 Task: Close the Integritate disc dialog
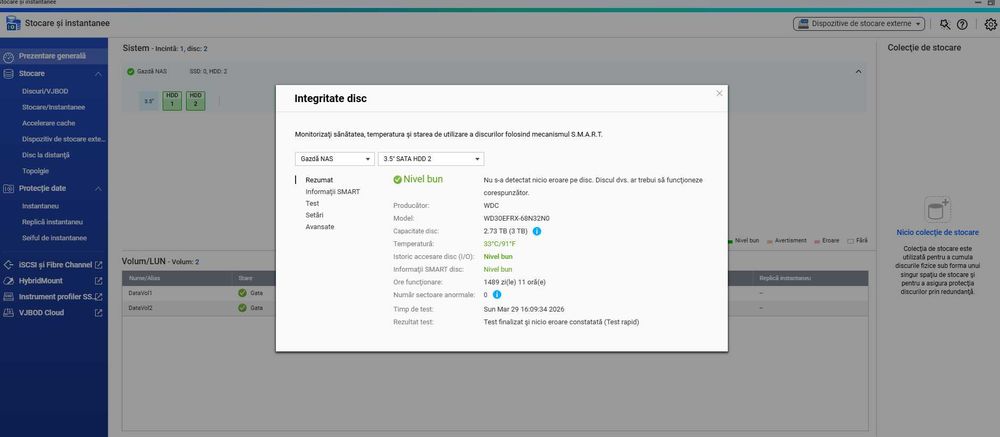coord(719,93)
